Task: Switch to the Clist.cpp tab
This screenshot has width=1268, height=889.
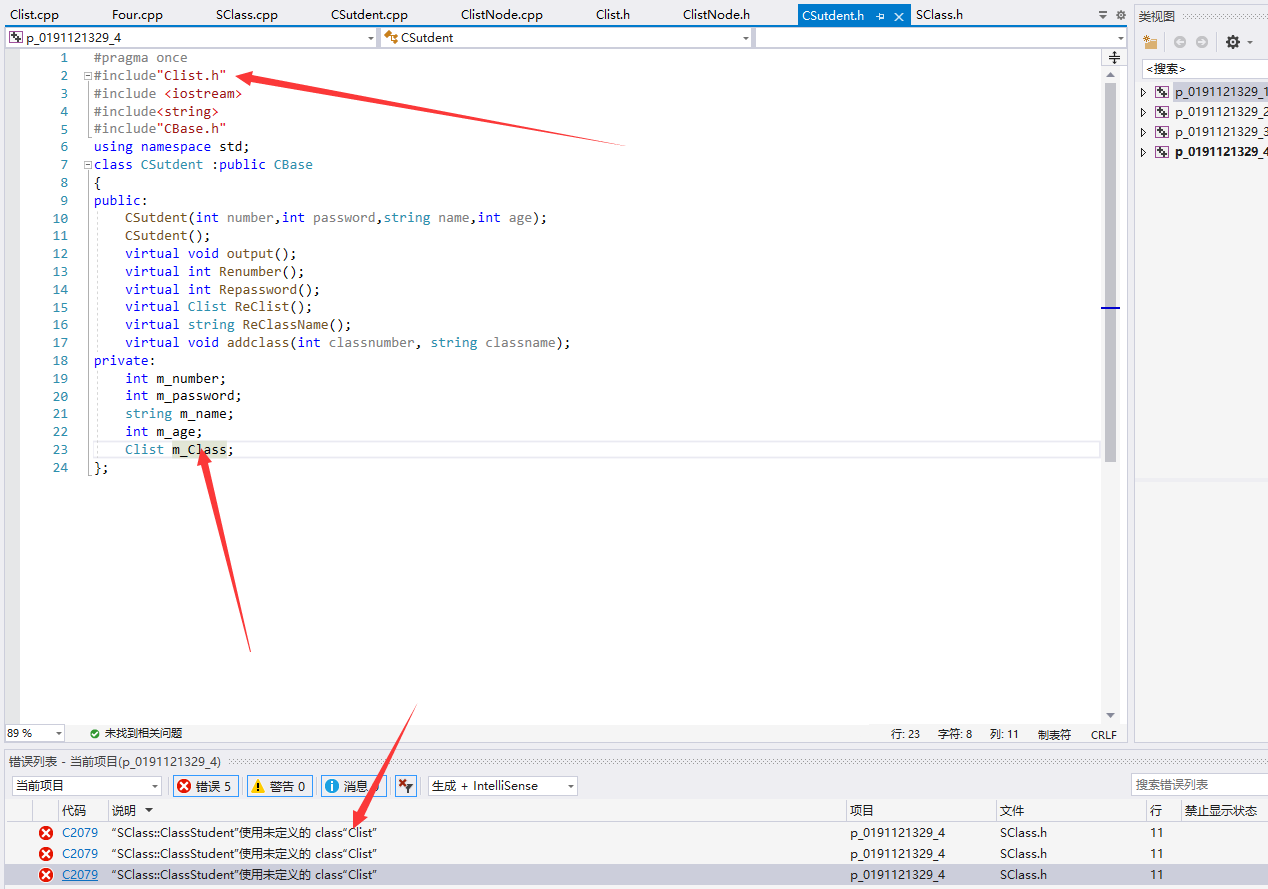Action: click(35, 15)
